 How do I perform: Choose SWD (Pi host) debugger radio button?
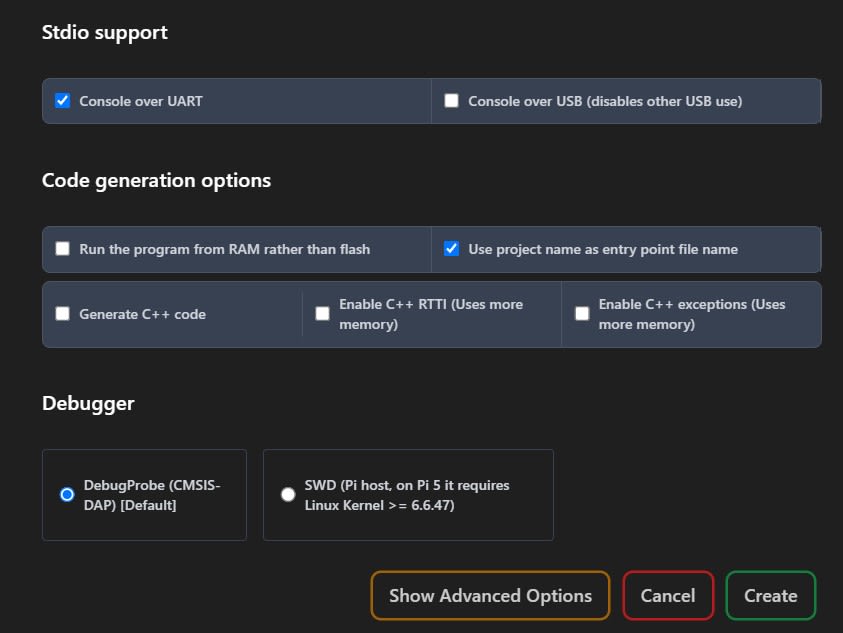click(x=288, y=495)
